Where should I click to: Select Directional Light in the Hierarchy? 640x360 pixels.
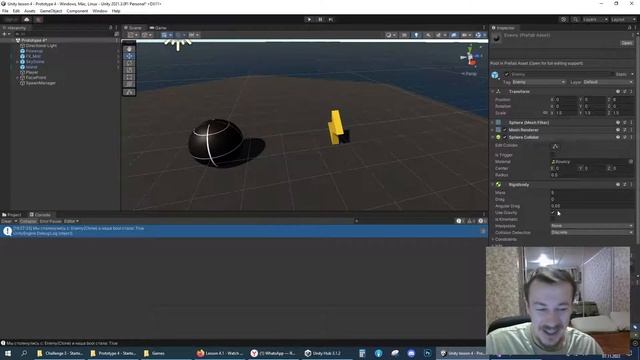(x=41, y=46)
